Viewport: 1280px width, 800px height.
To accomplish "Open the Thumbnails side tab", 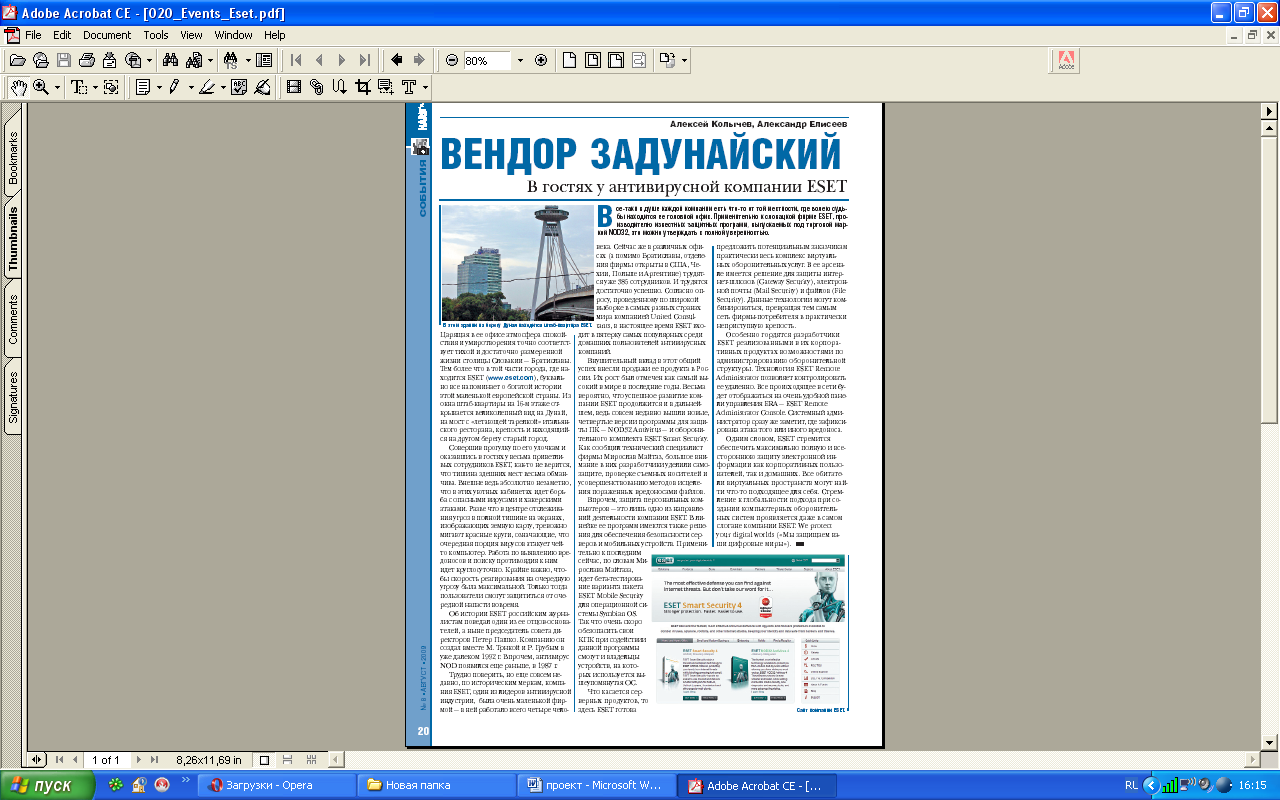I will [14, 240].
